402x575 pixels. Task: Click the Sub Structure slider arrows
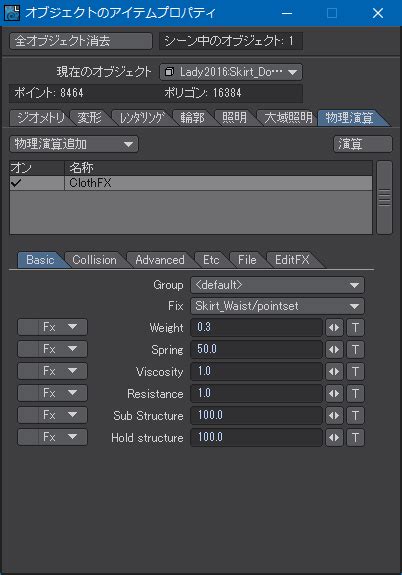[x=334, y=415]
